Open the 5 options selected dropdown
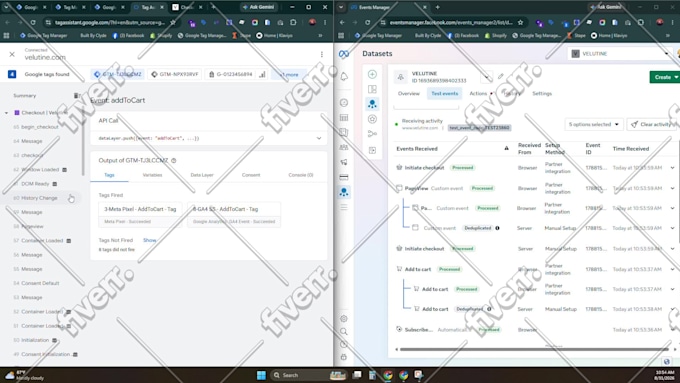 pos(594,124)
